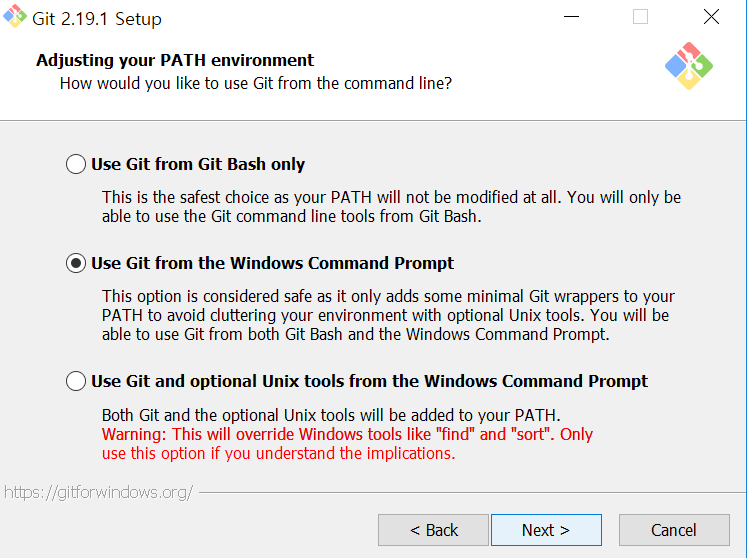This screenshot has height=558, width=747.
Task: Click the 'Use Git from Git Bash only' label
Action: coord(198,164)
